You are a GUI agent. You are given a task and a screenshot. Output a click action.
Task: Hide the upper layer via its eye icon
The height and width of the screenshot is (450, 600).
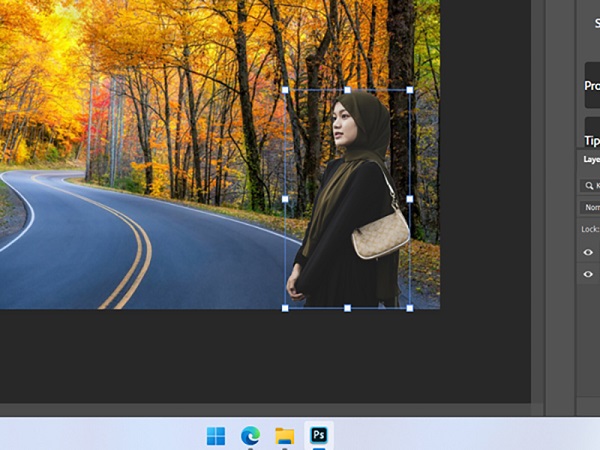pos(588,252)
